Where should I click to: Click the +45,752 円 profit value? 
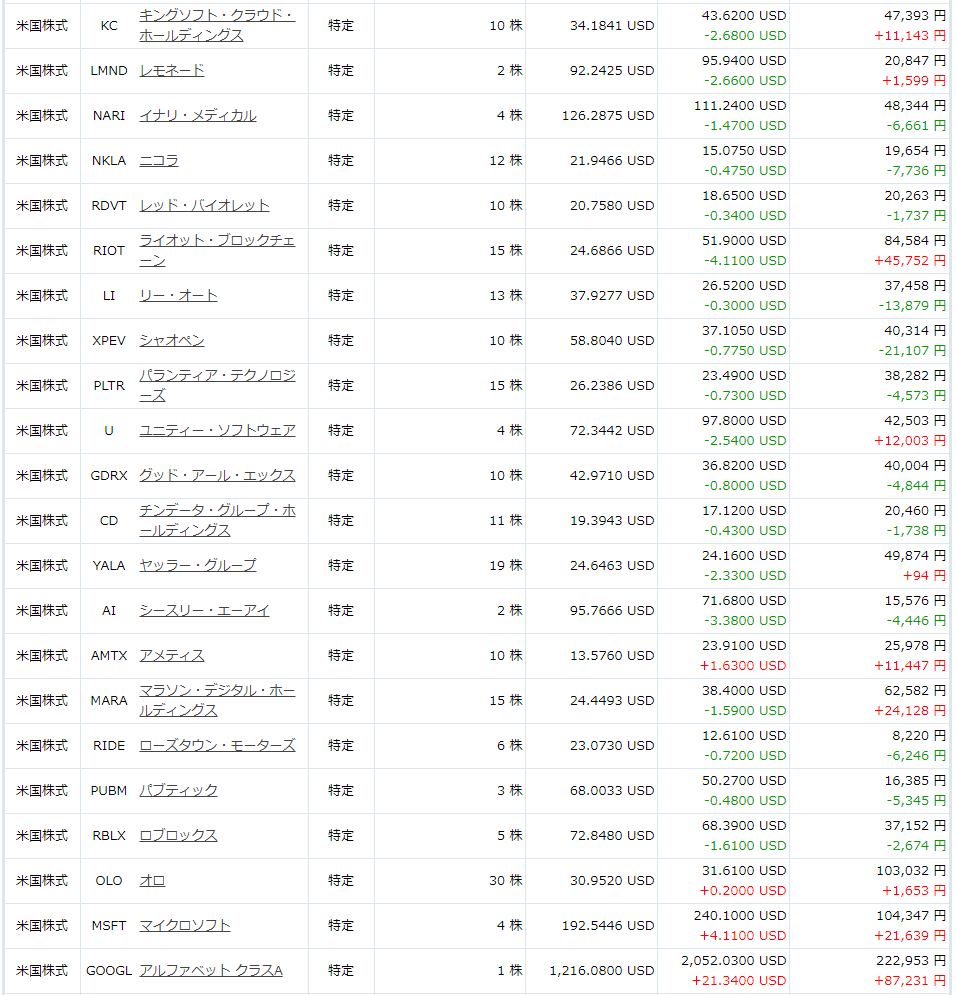910,261
